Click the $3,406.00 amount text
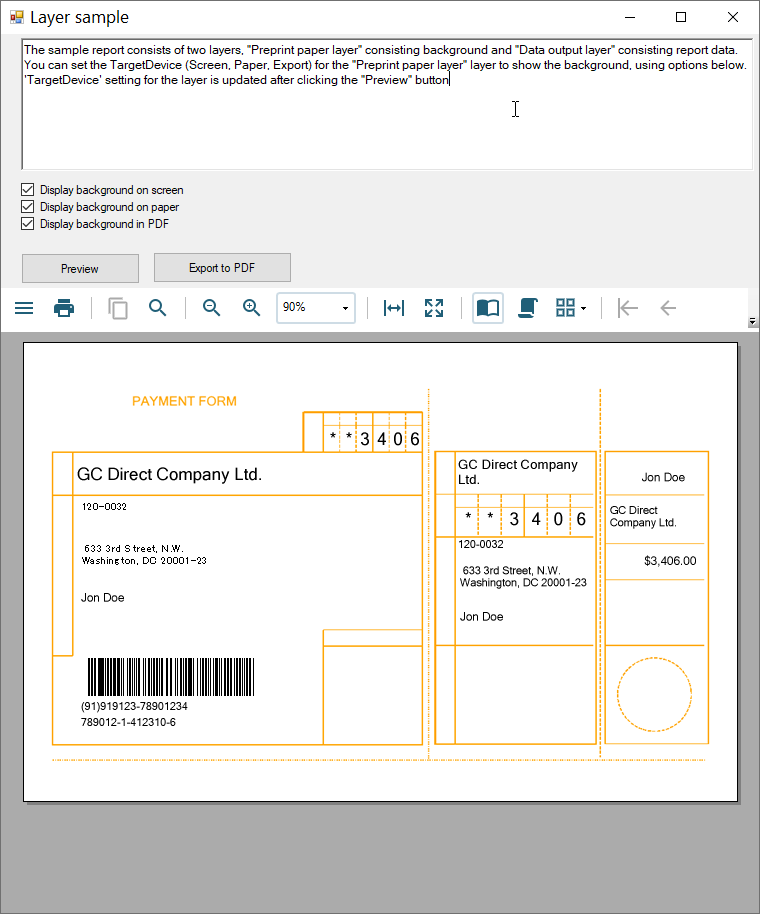 pyautogui.click(x=670, y=561)
